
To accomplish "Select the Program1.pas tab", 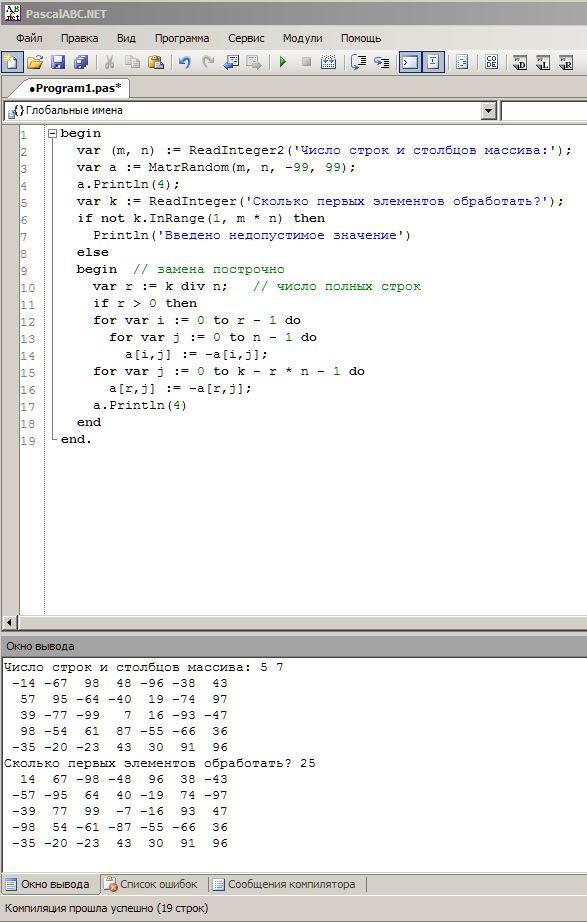I will [75, 88].
